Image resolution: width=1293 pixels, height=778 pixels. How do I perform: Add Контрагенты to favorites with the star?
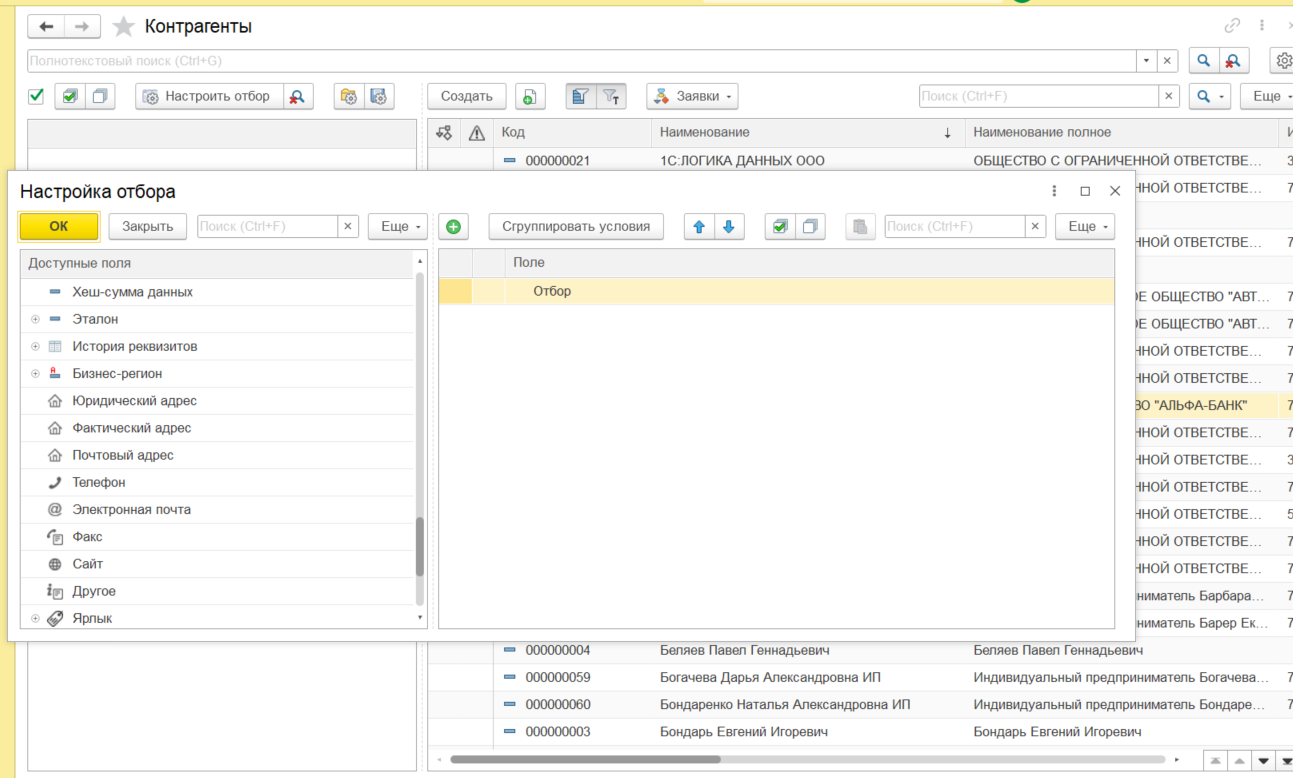tap(123, 26)
